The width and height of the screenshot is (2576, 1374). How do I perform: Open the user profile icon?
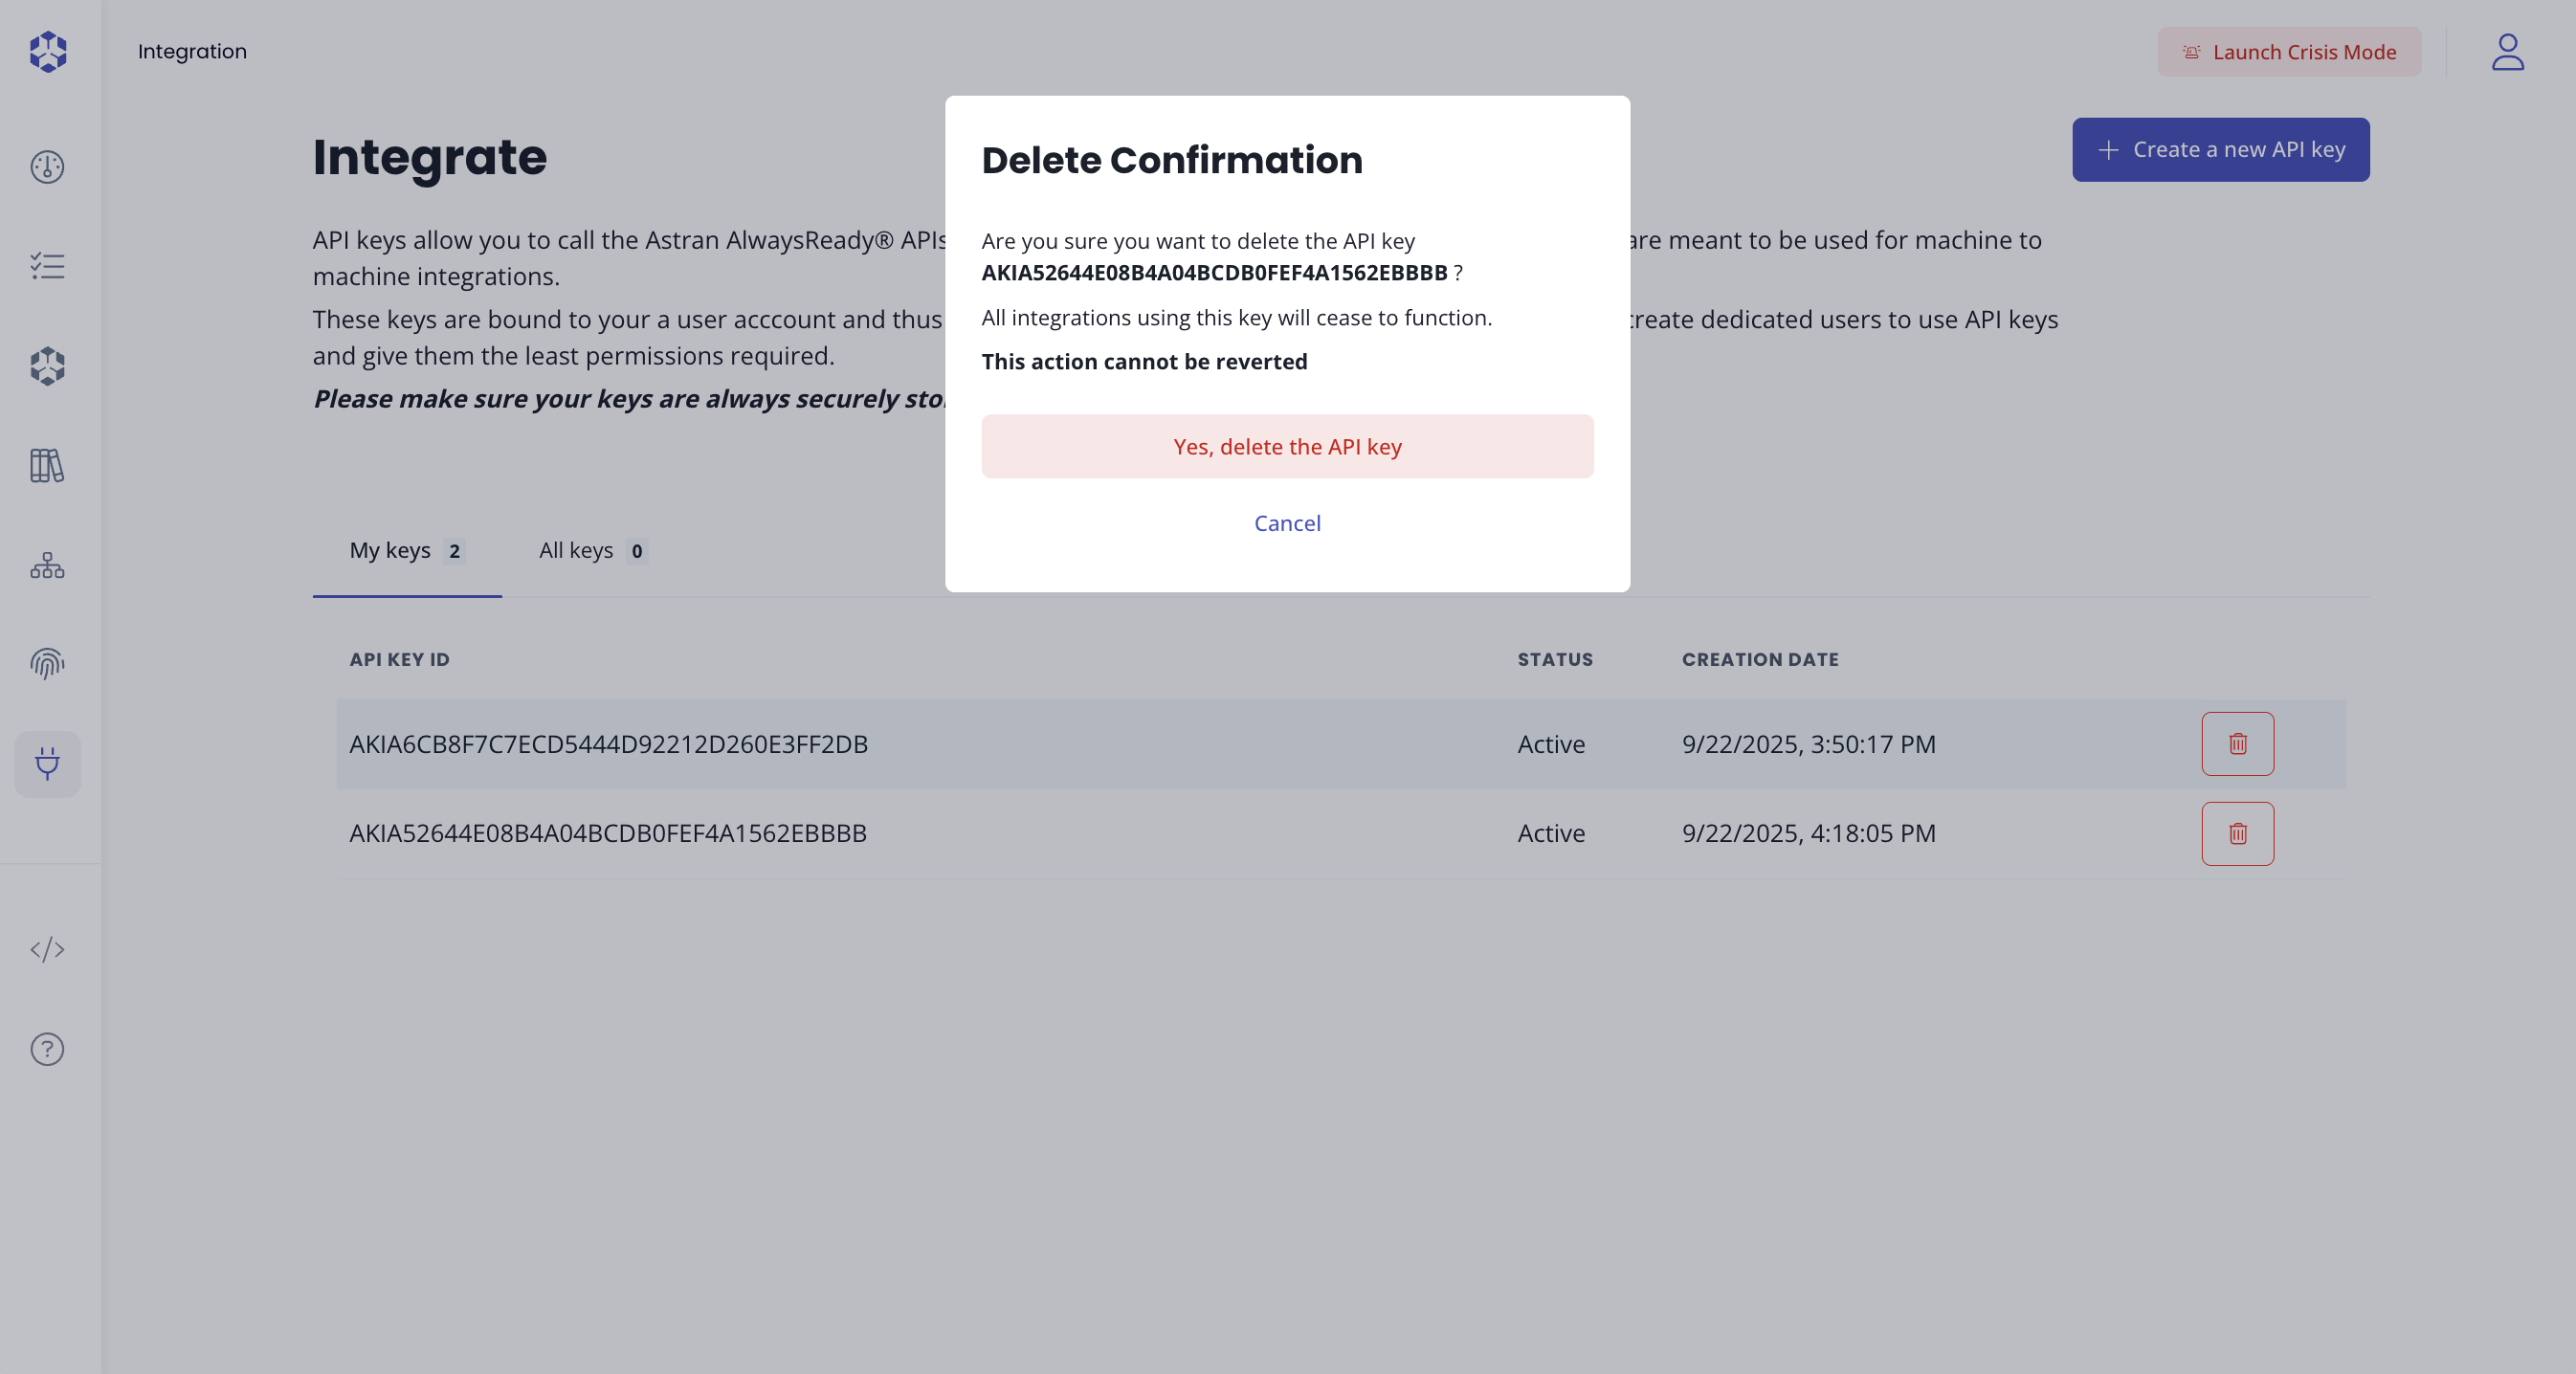pyautogui.click(x=2508, y=51)
